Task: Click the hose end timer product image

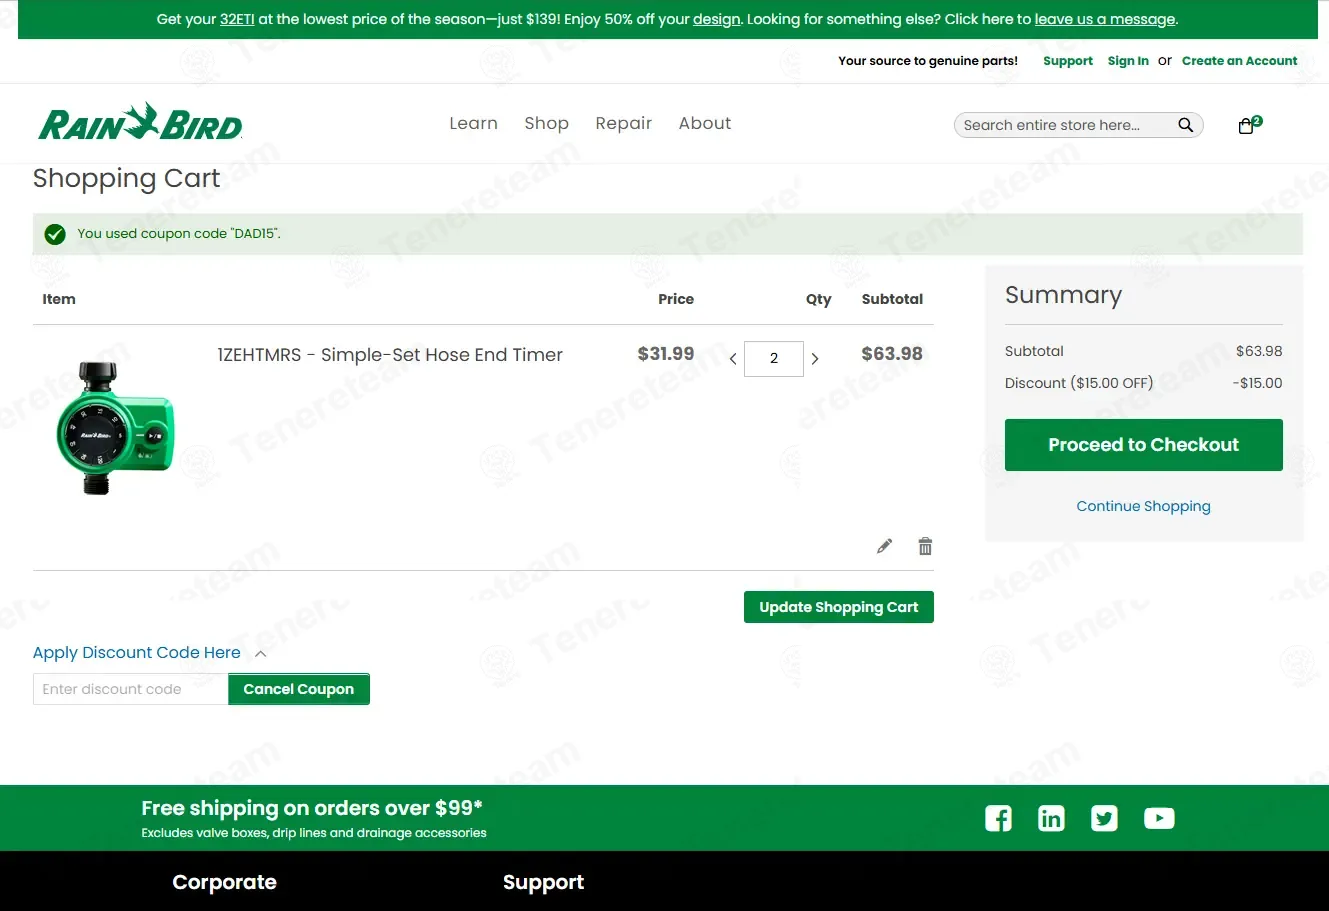Action: (x=115, y=428)
